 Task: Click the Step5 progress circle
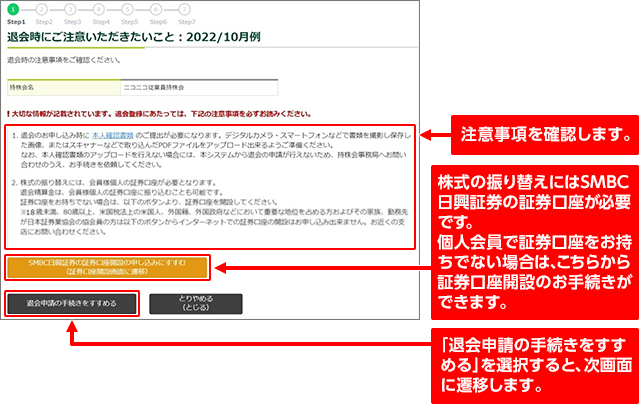pos(127,9)
